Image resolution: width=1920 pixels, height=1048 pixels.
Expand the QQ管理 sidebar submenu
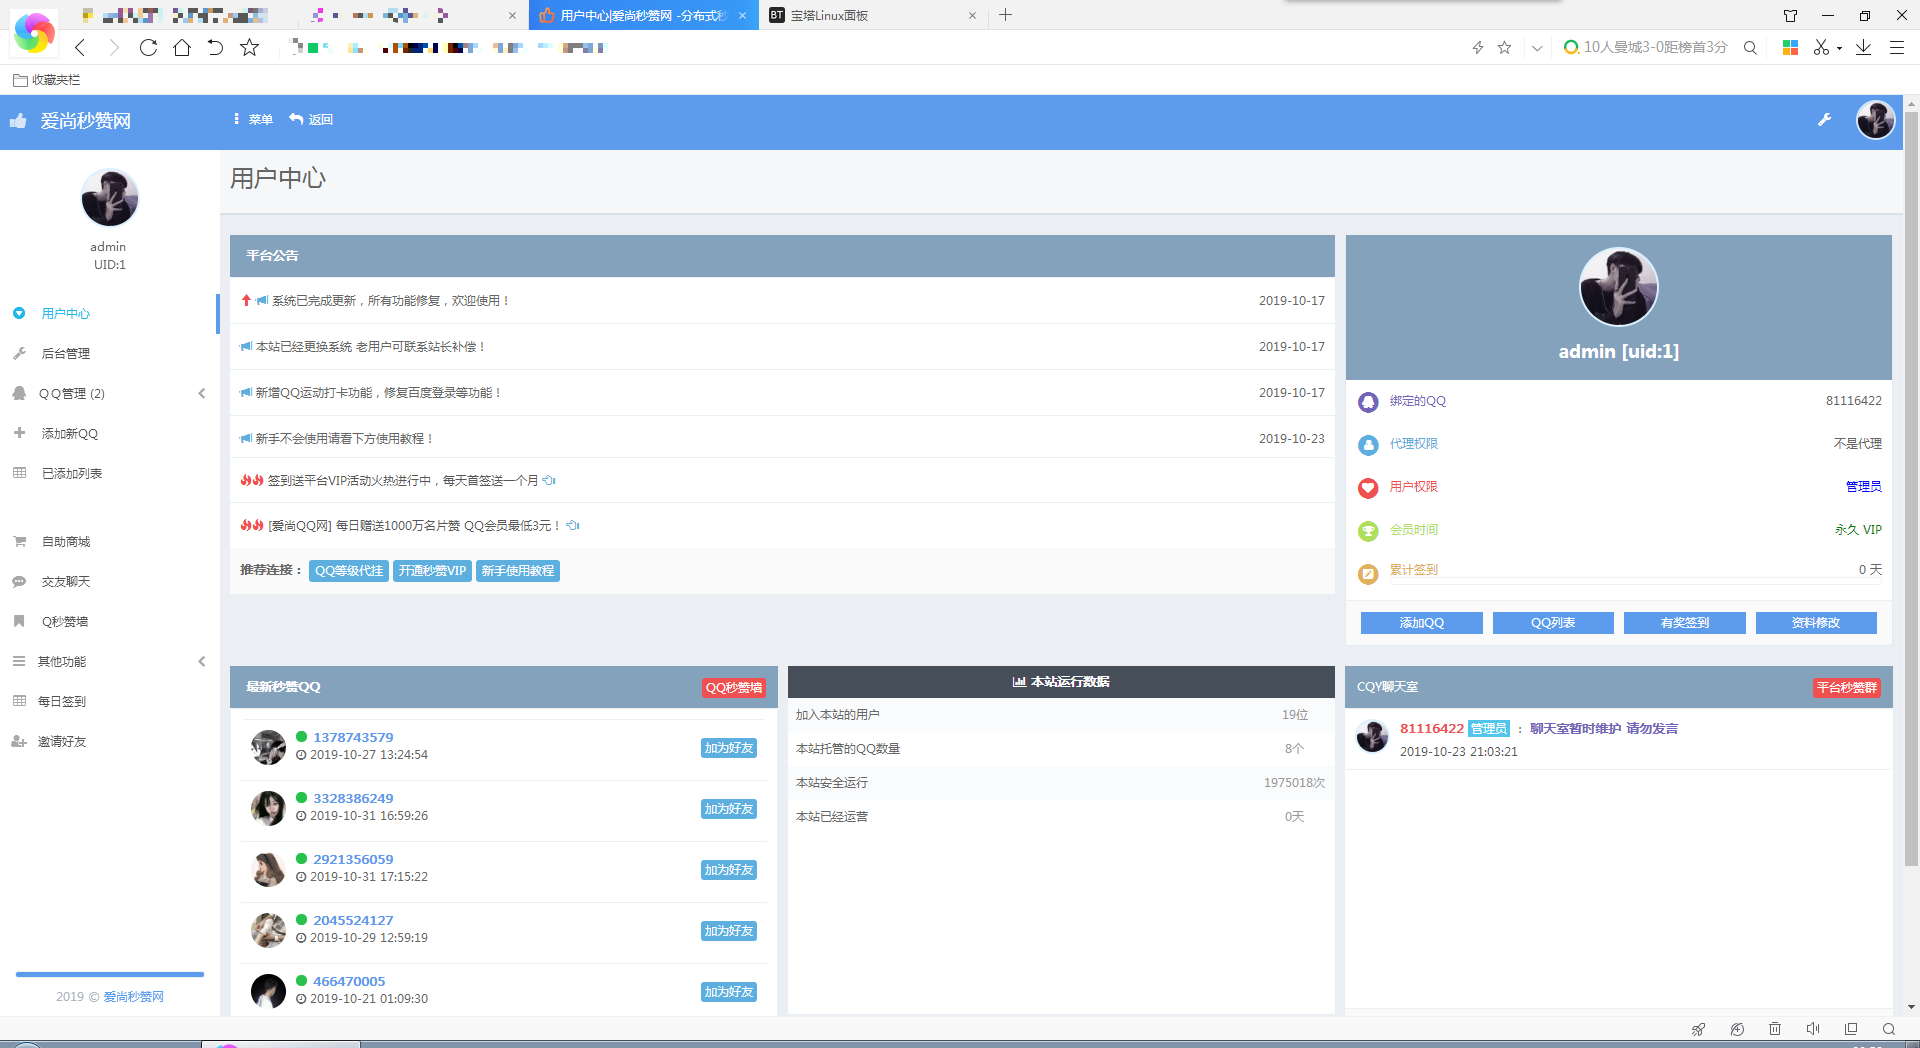[202, 393]
